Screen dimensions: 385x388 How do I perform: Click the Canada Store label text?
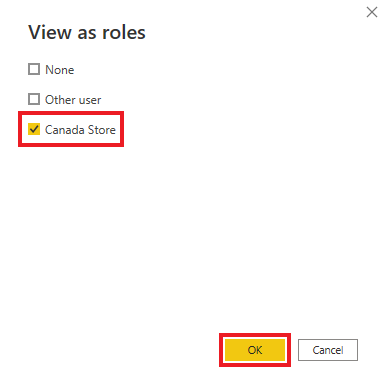tap(80, 130)
